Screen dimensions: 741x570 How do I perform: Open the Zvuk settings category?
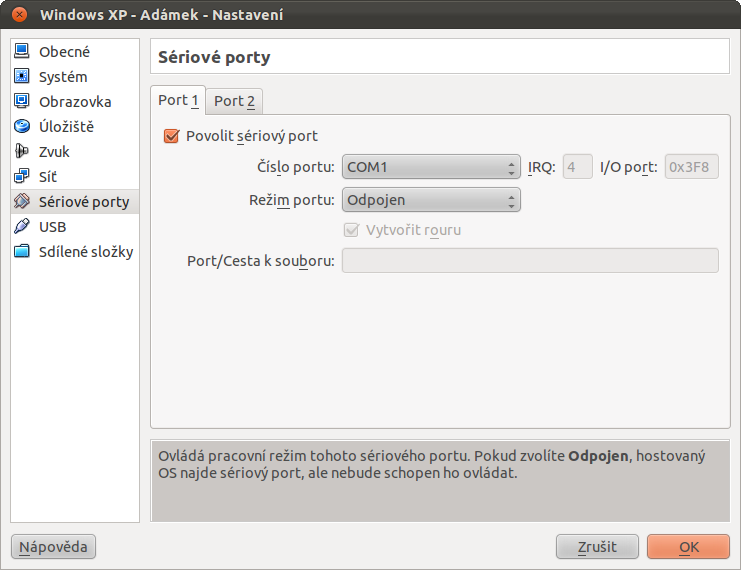(75, 151)
